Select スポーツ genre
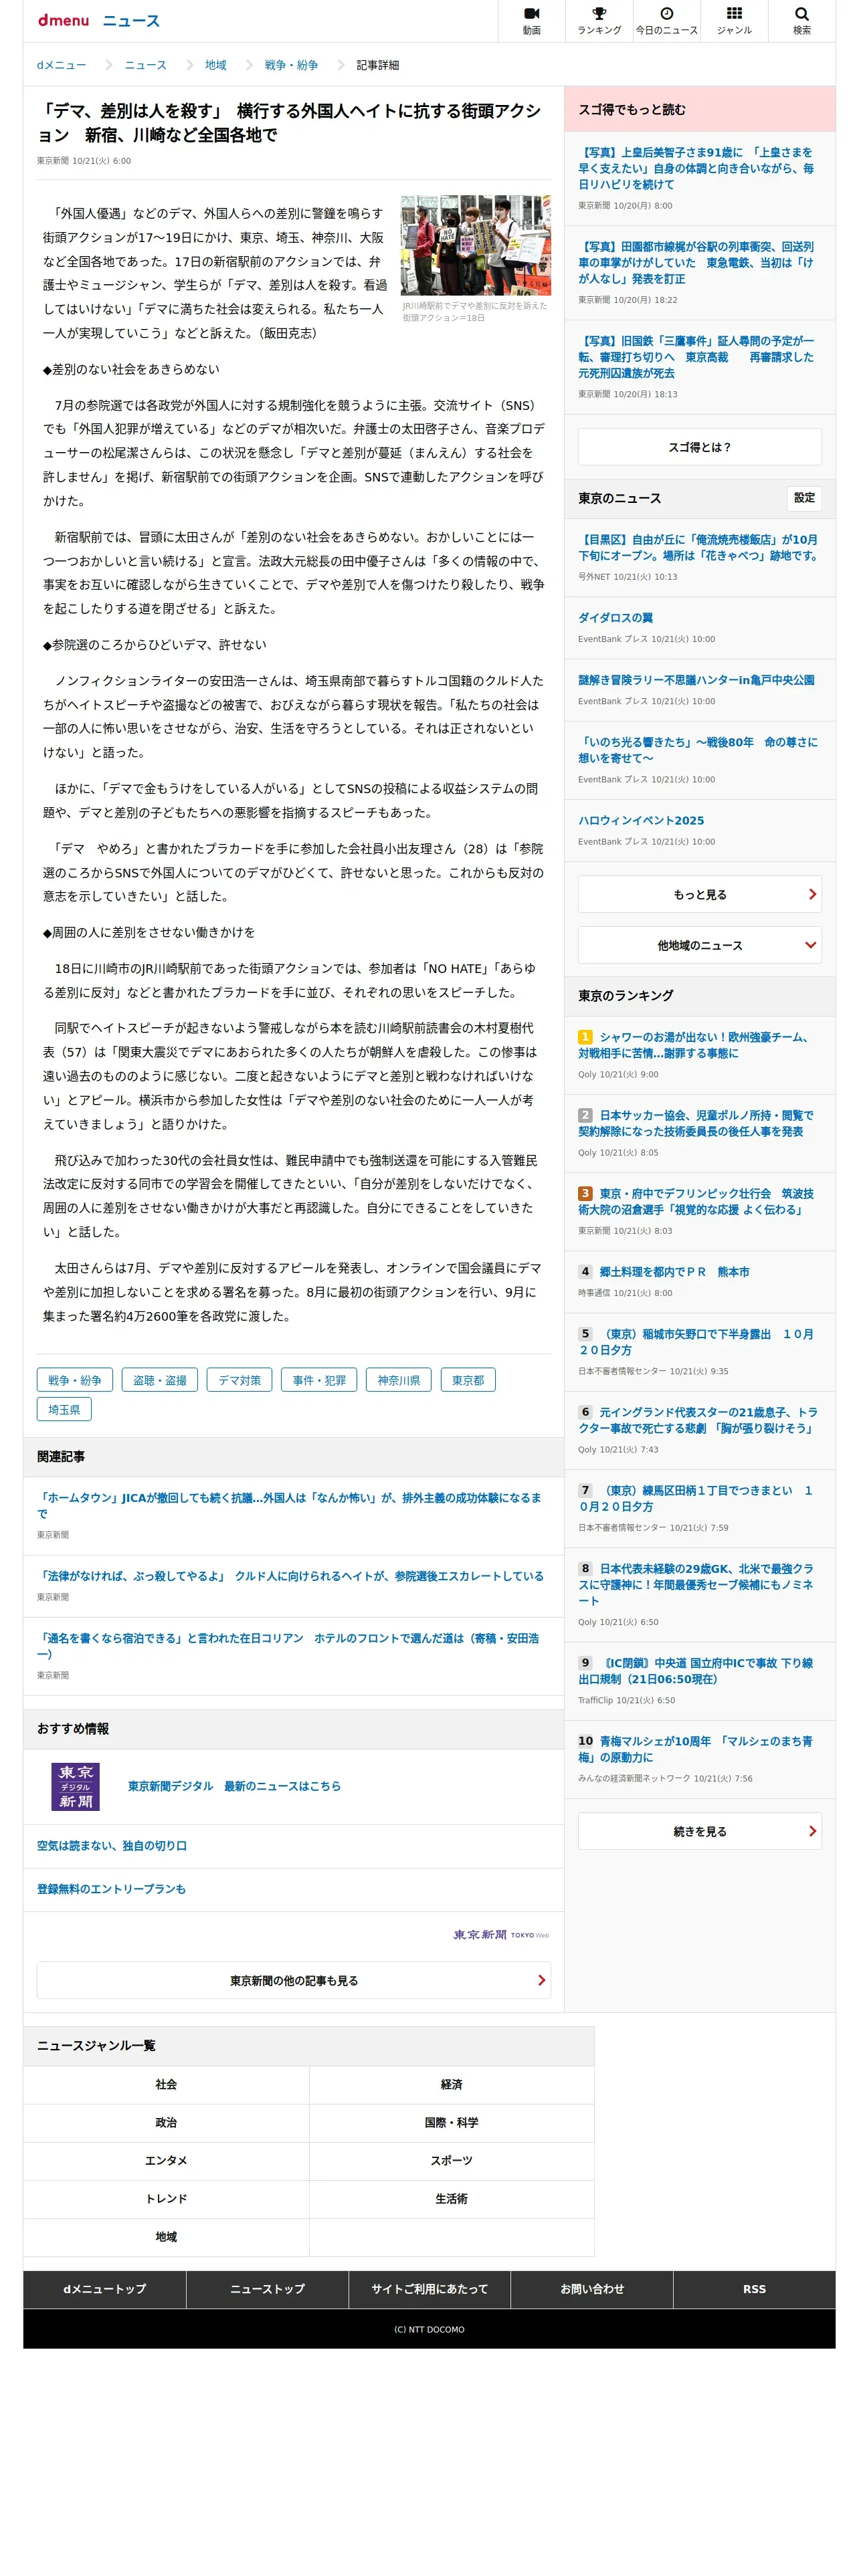 pyautogui.click(x=452, y=2161)
